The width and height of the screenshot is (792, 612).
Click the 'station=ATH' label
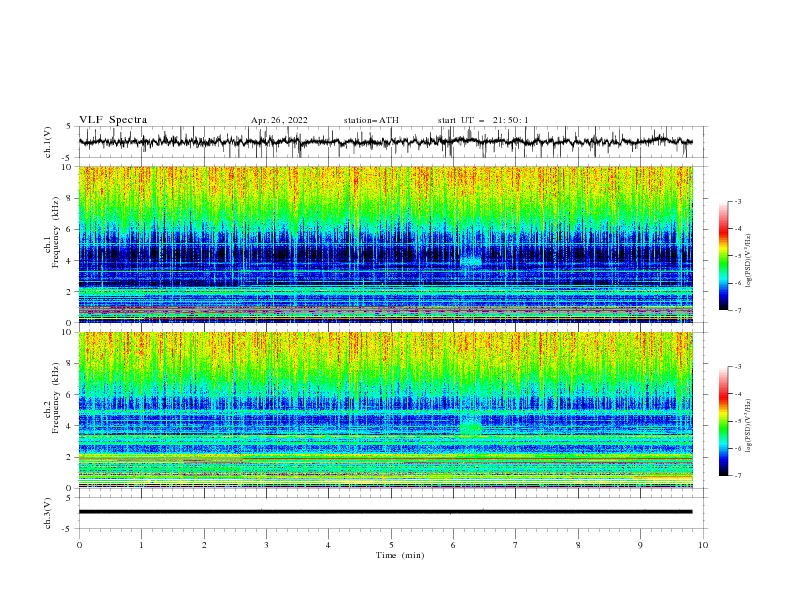[x=371, y=120]
